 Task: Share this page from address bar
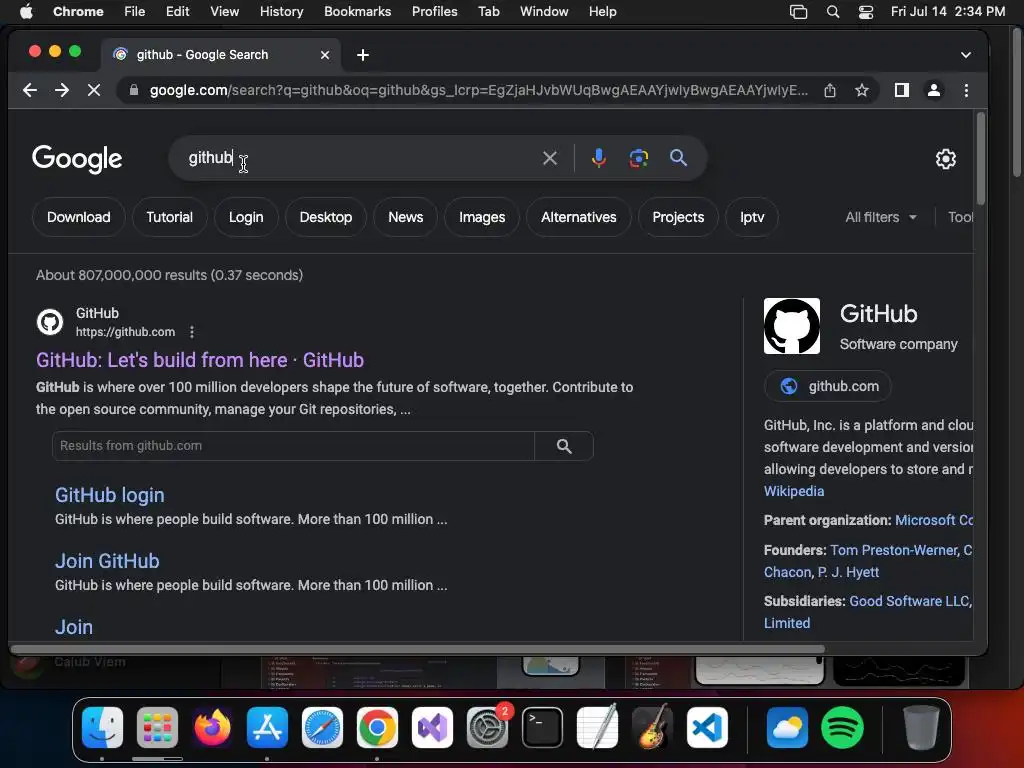829,90
